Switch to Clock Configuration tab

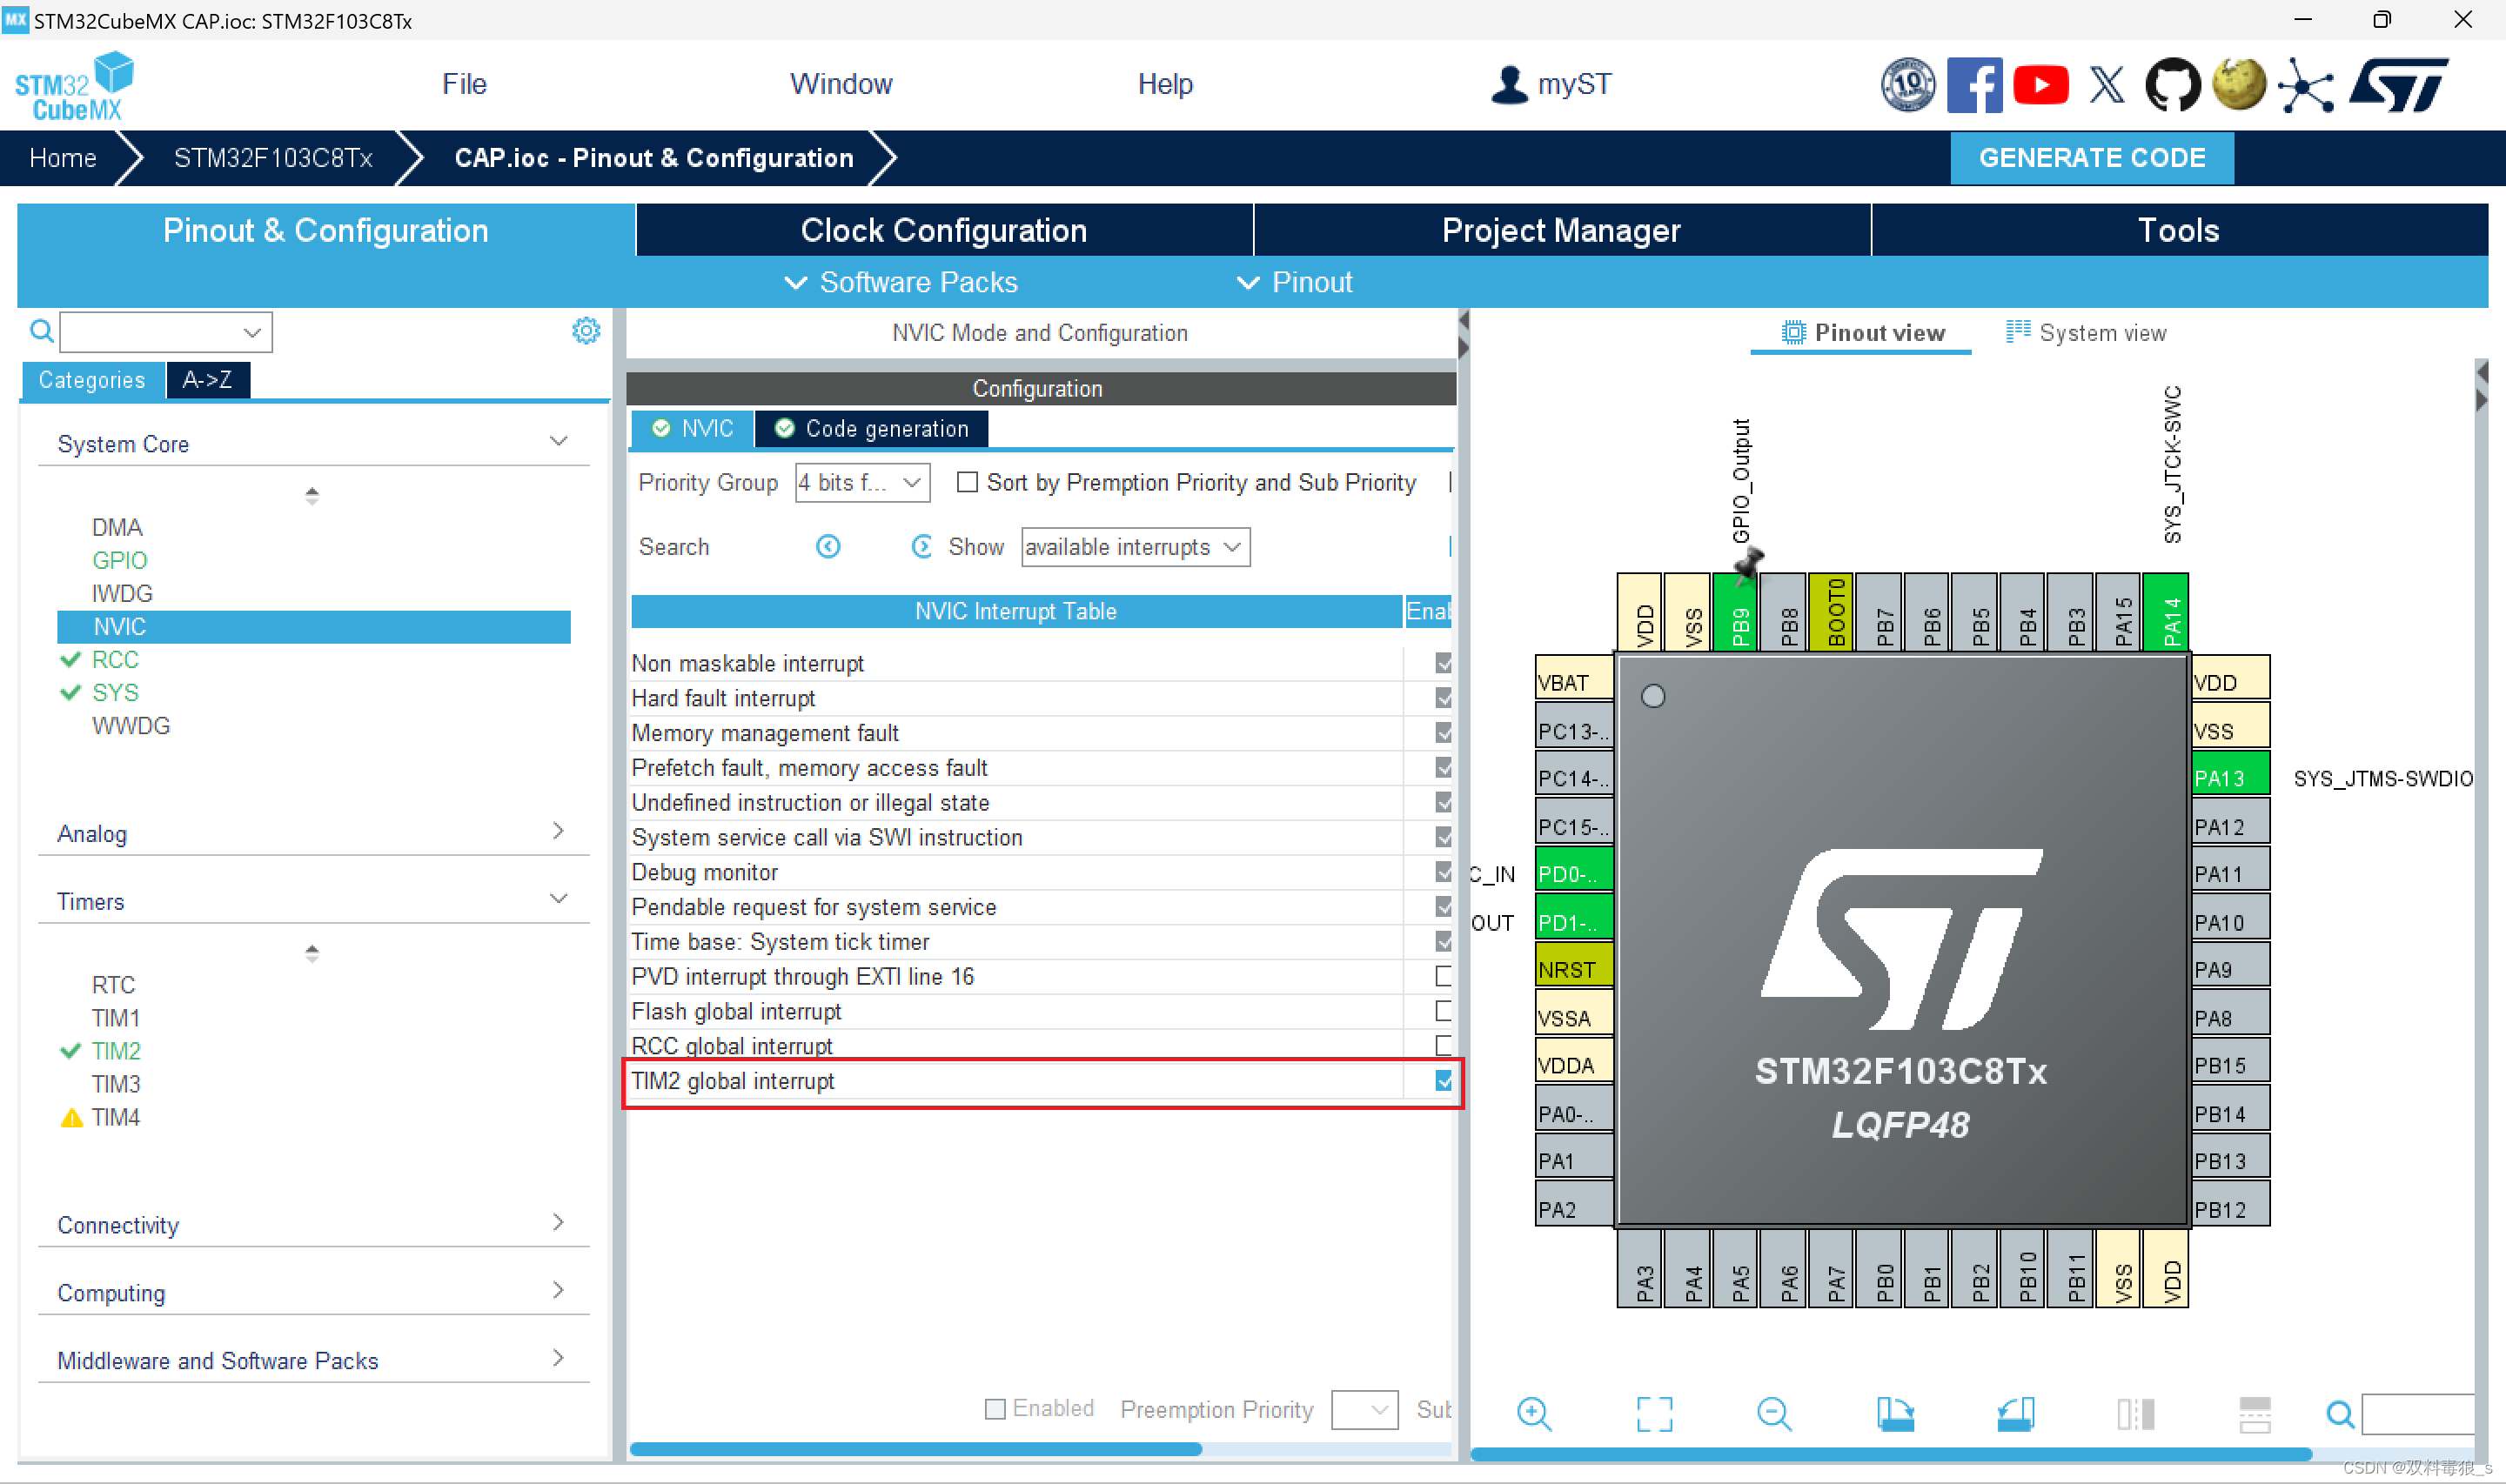943,231
